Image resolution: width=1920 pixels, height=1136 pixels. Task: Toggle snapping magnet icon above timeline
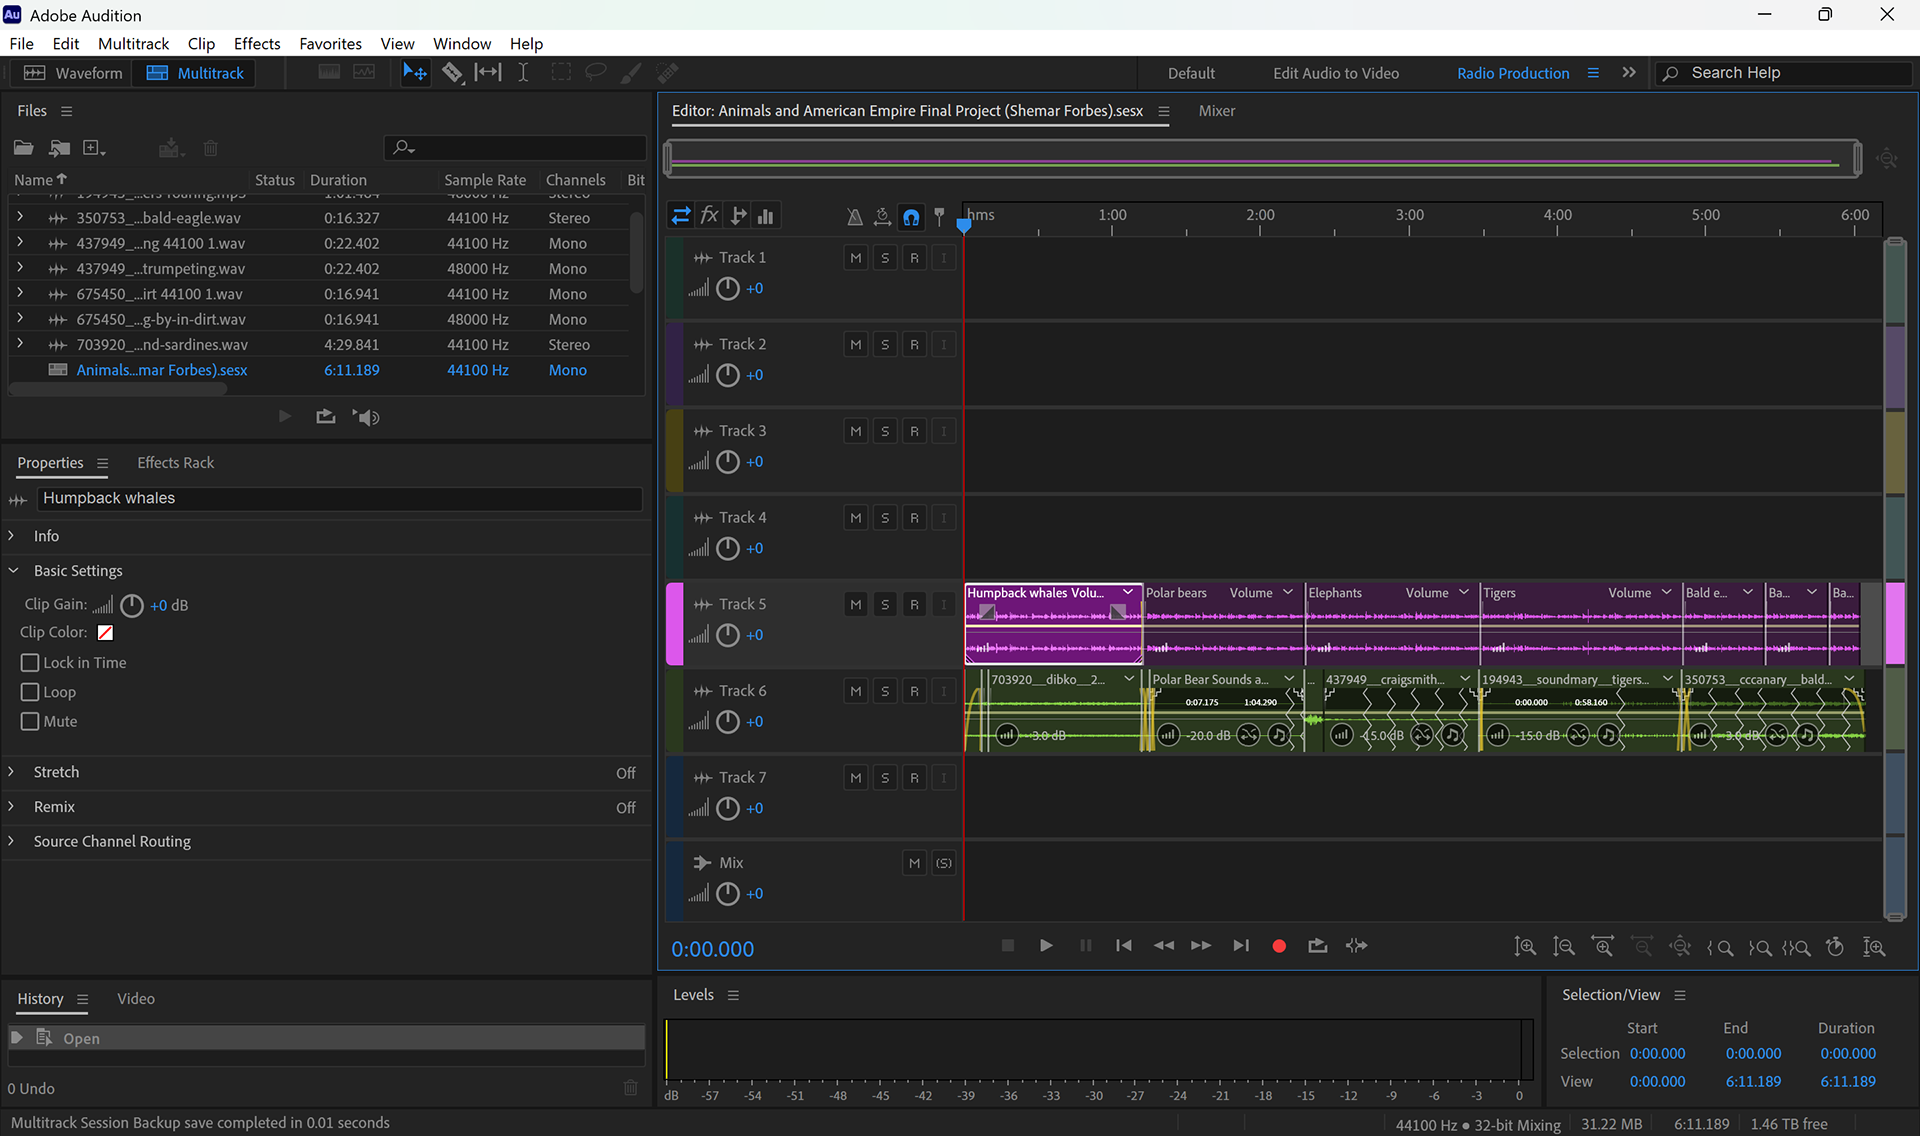(x=911, y=216)
